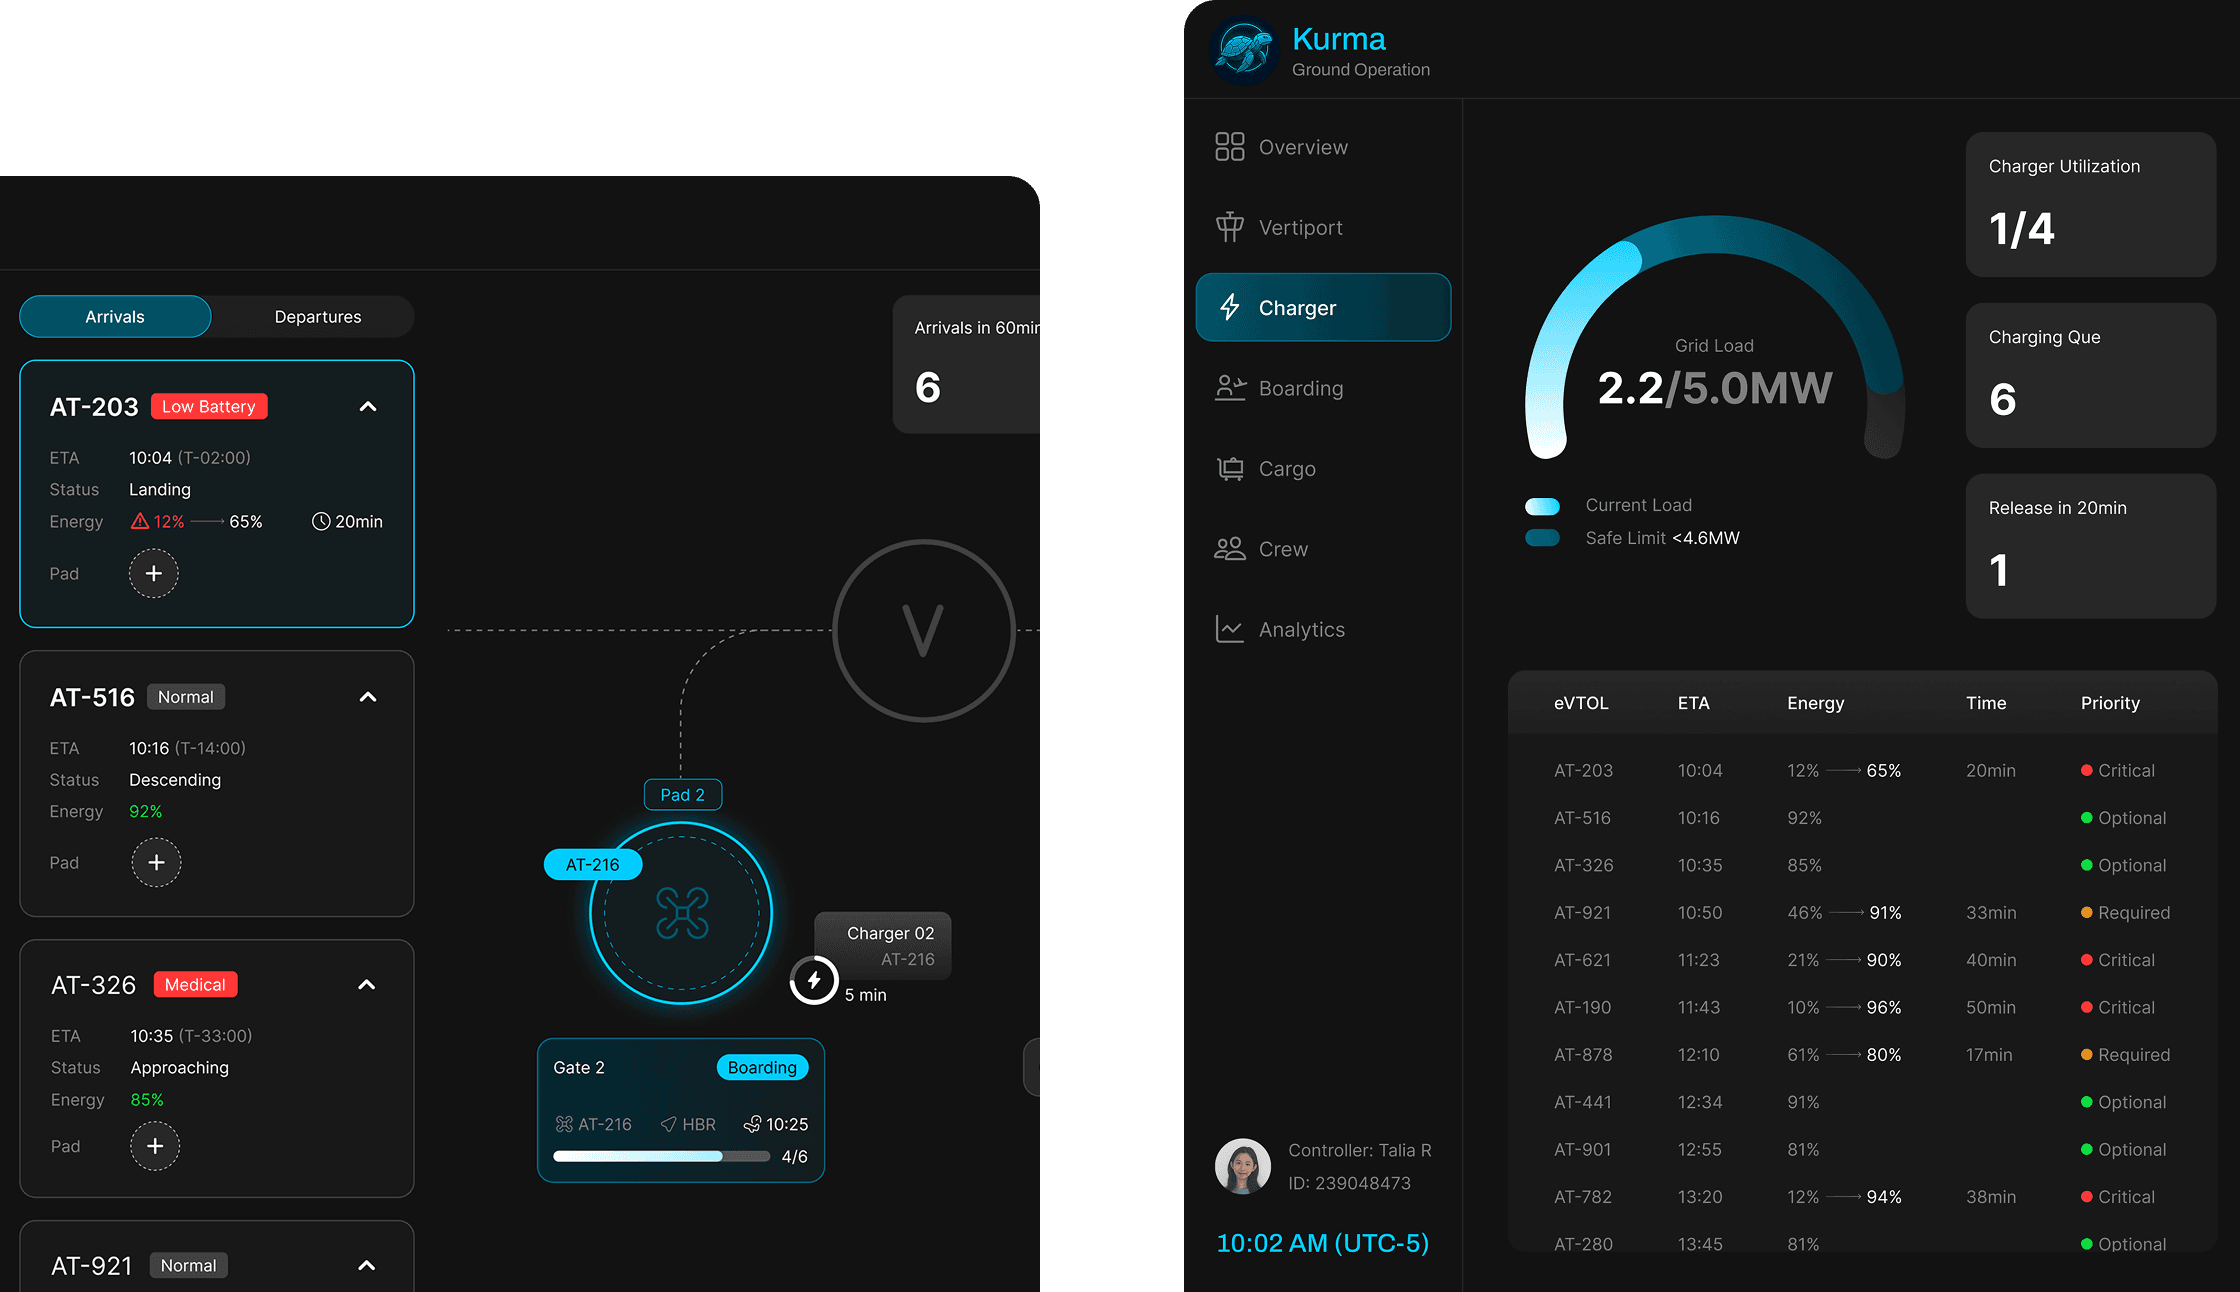Click the Crew people icon
The image size is (2240, 1292).
(1229, 549)
